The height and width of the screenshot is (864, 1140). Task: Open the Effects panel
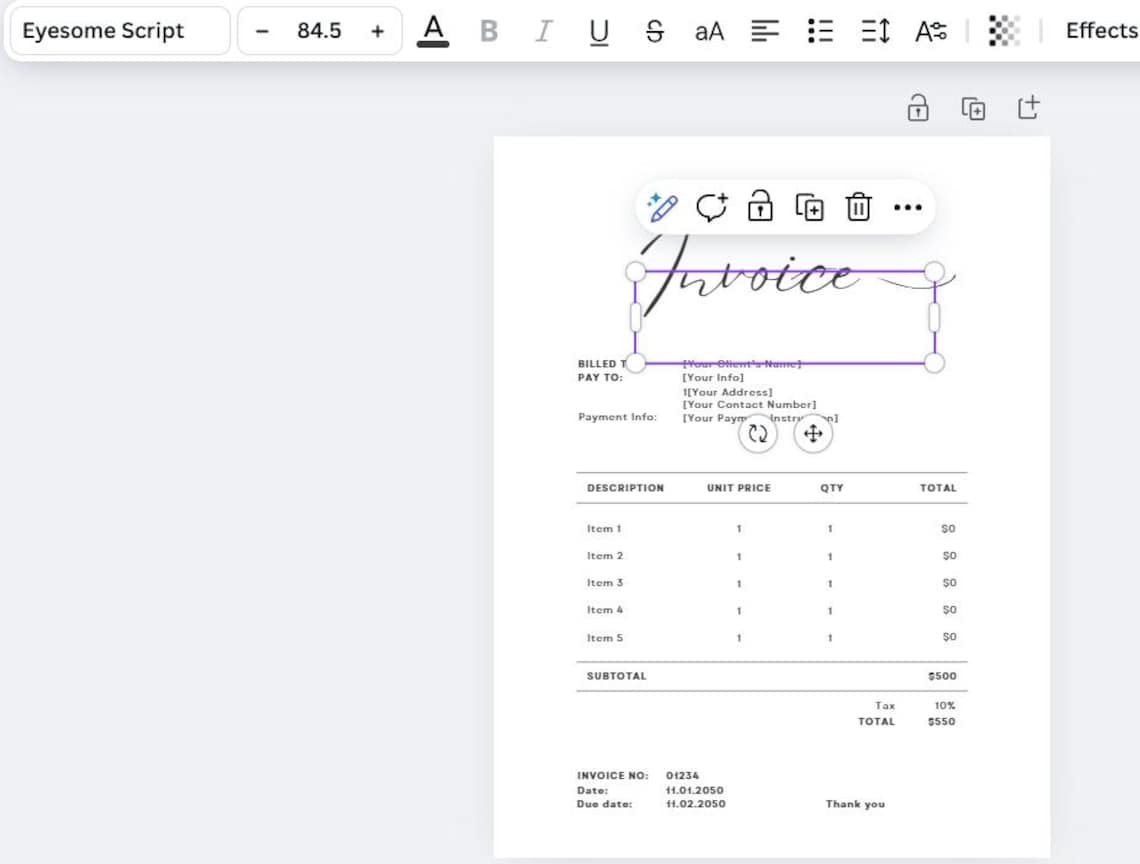point(1100,31)
